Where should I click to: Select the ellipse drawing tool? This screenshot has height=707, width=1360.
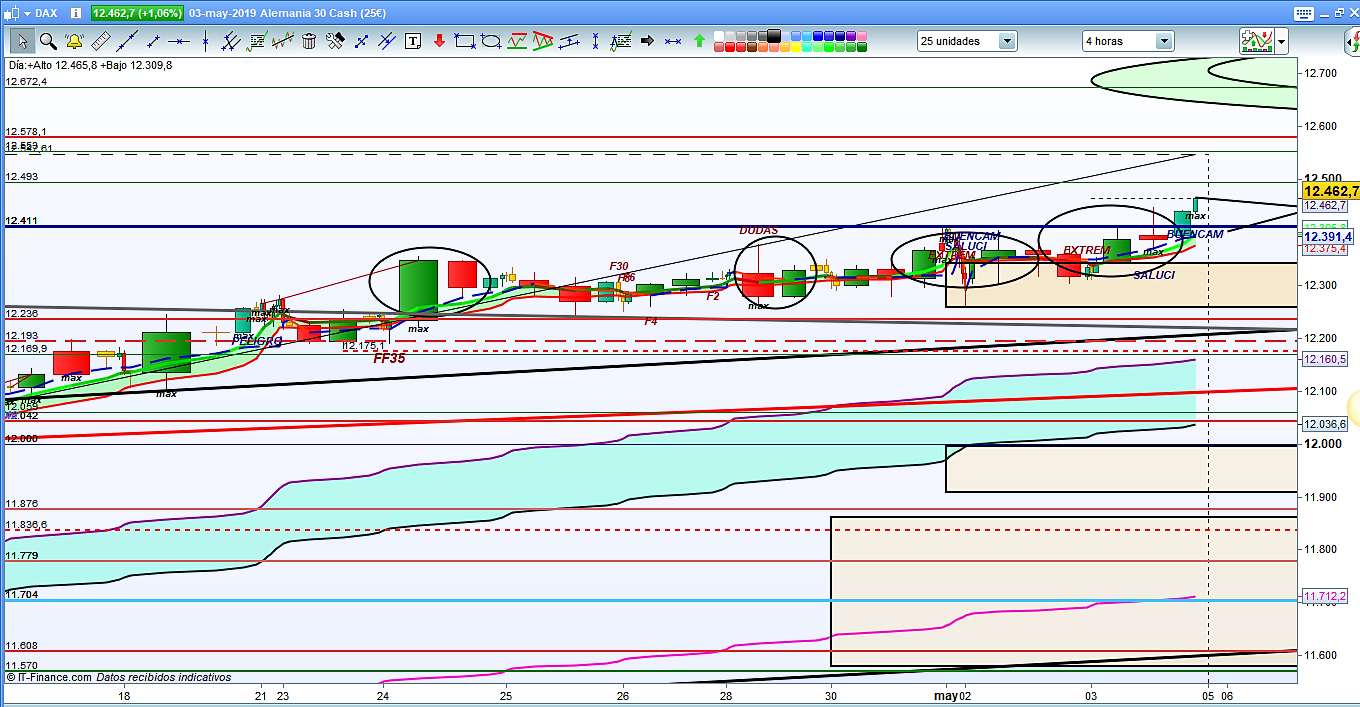coord(491,41)
